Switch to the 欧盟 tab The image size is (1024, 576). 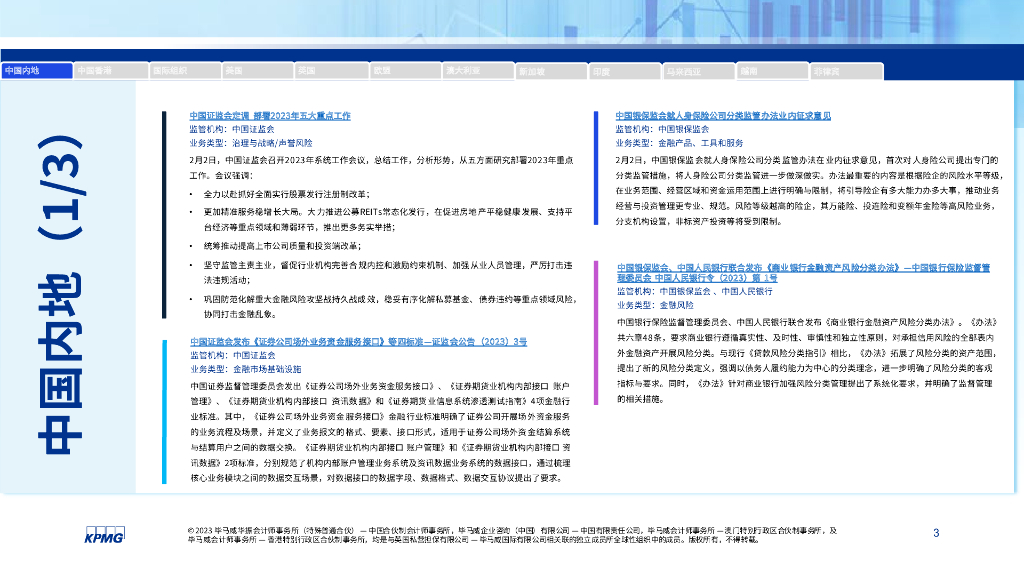pos(405,71)
